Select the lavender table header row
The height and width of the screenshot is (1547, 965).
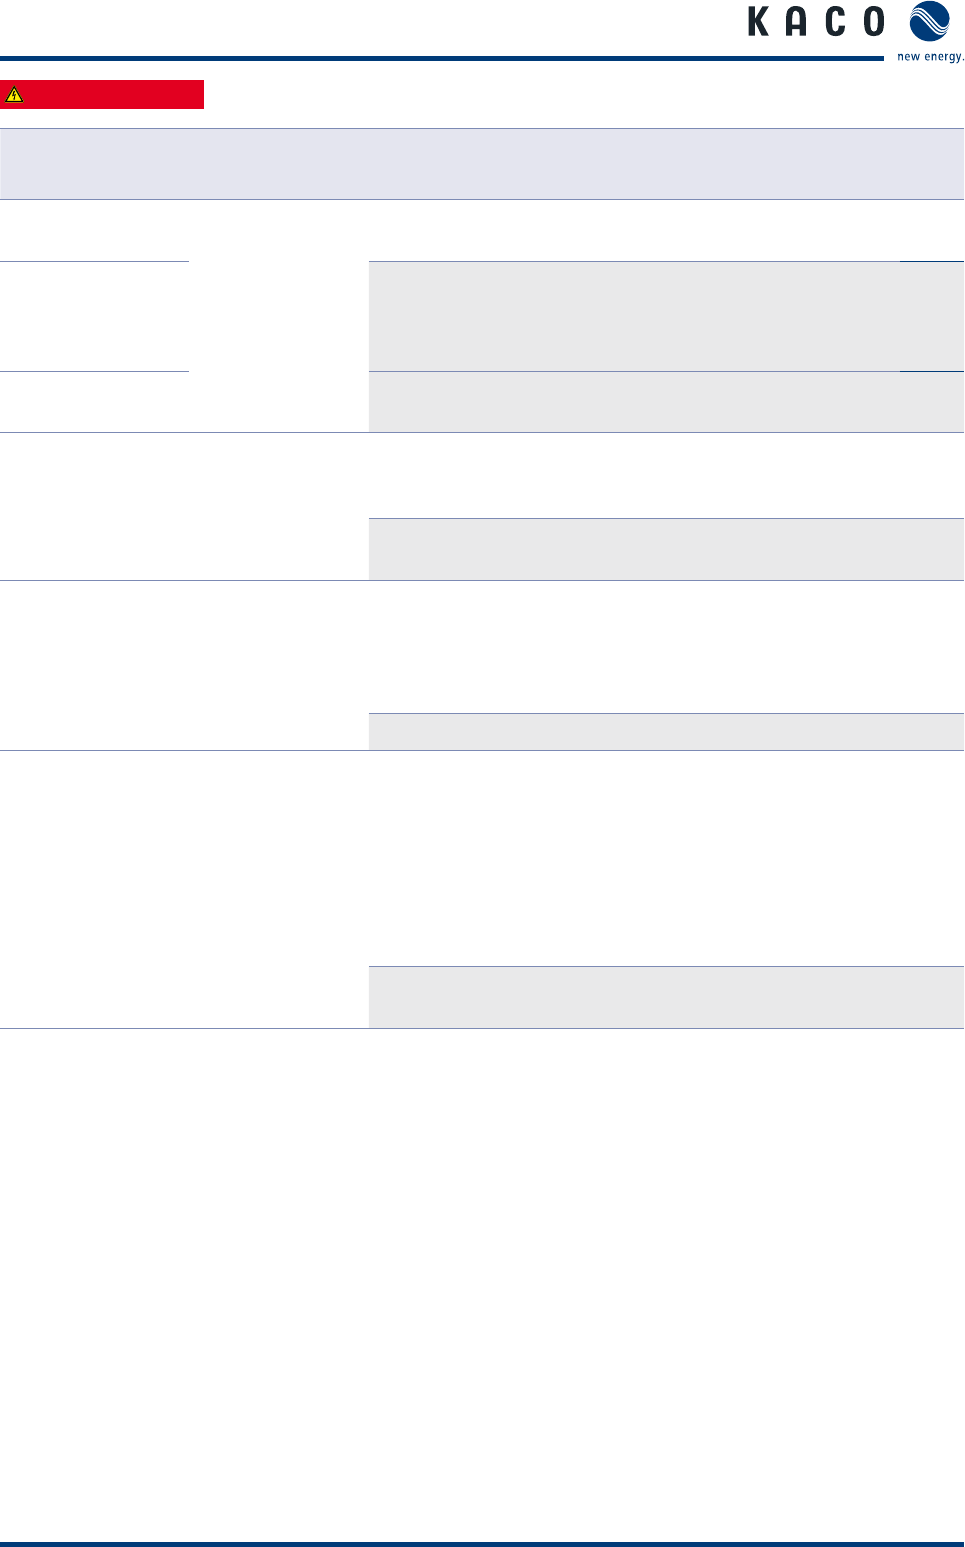coord(482,164)
